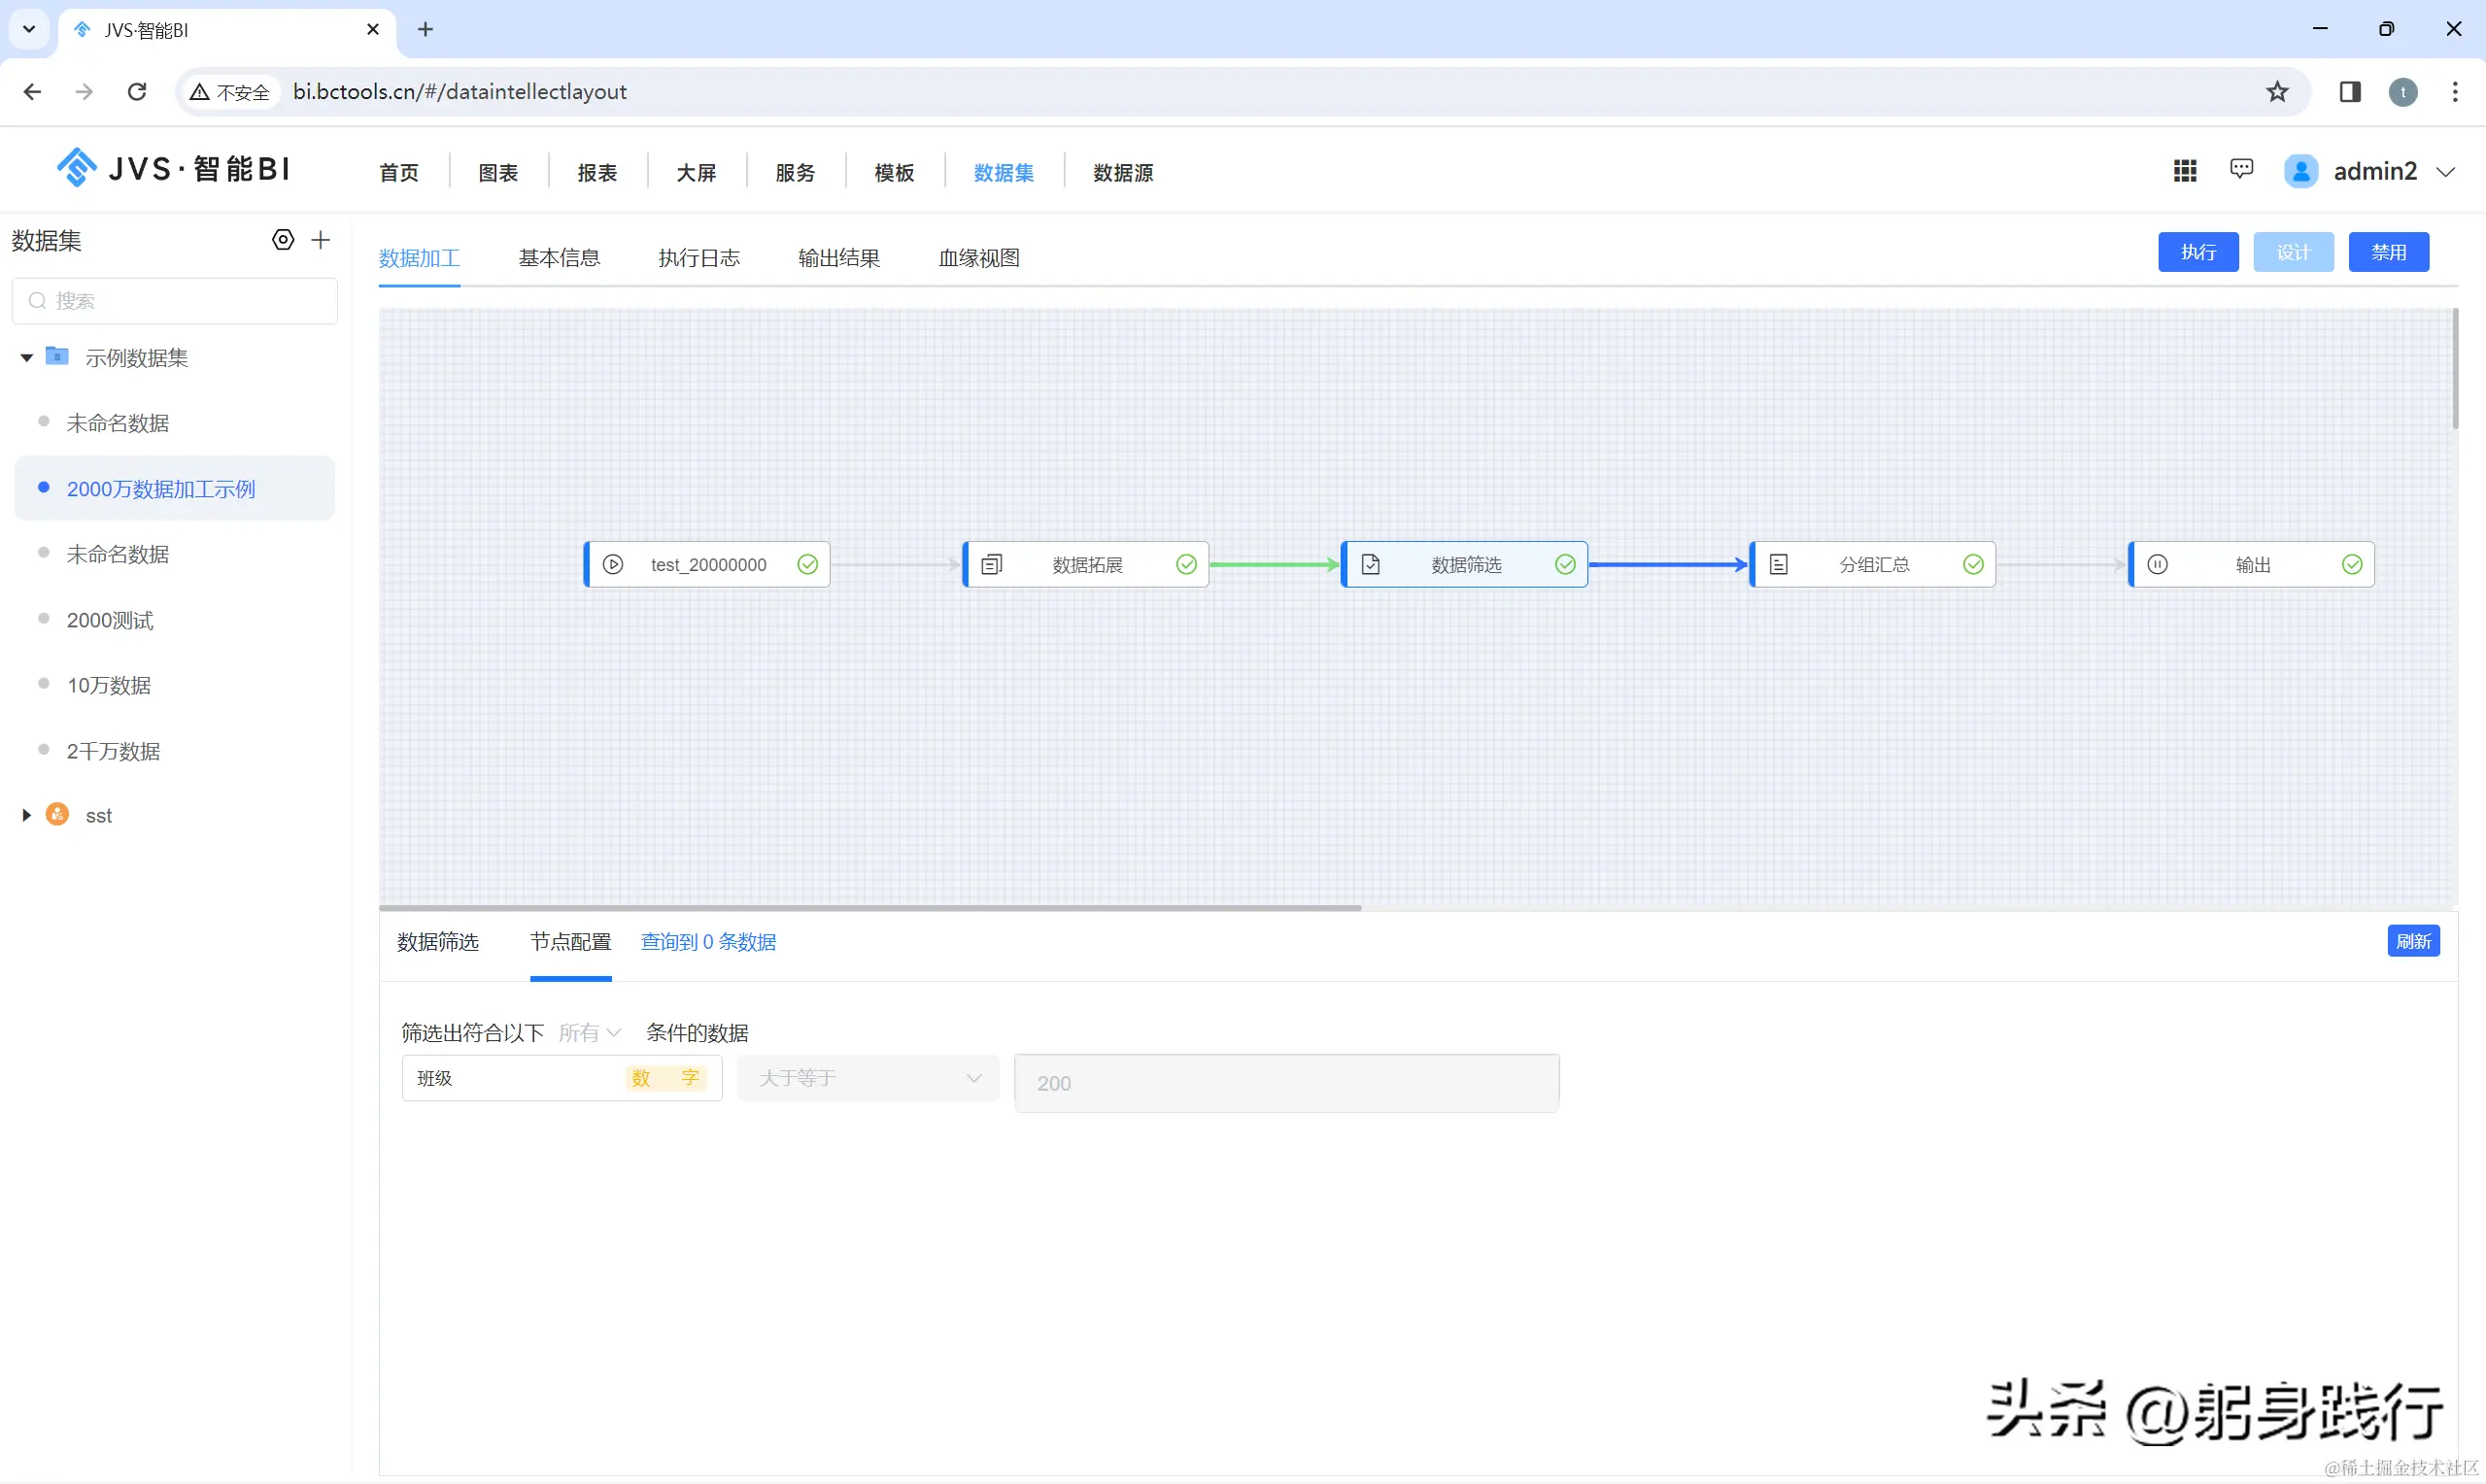Click the canvas horizontal scrollbar
2486x1484 pixels.
point(870,908)
